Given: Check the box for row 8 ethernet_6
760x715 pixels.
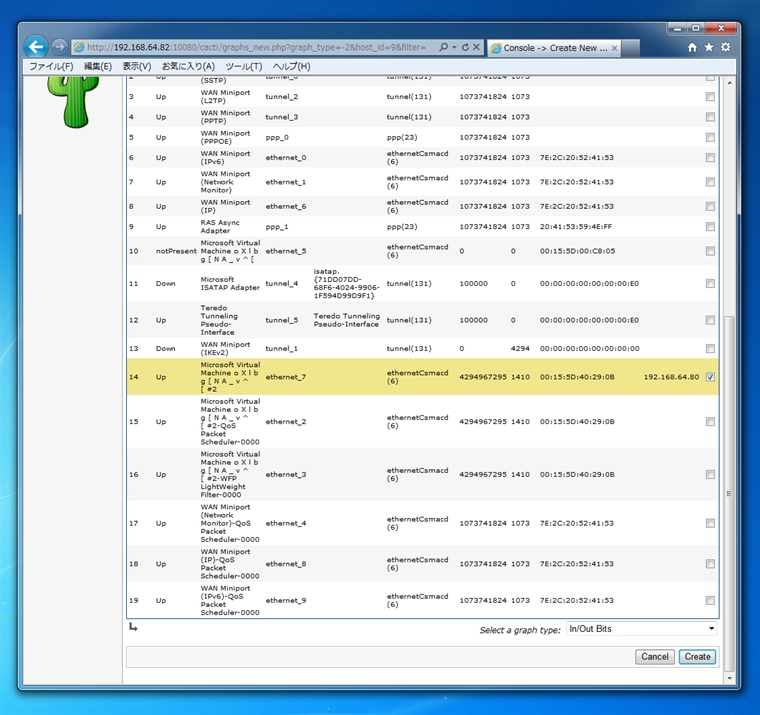Looking at the screenshot, I should pyautogui.click(x=710, y=207).
